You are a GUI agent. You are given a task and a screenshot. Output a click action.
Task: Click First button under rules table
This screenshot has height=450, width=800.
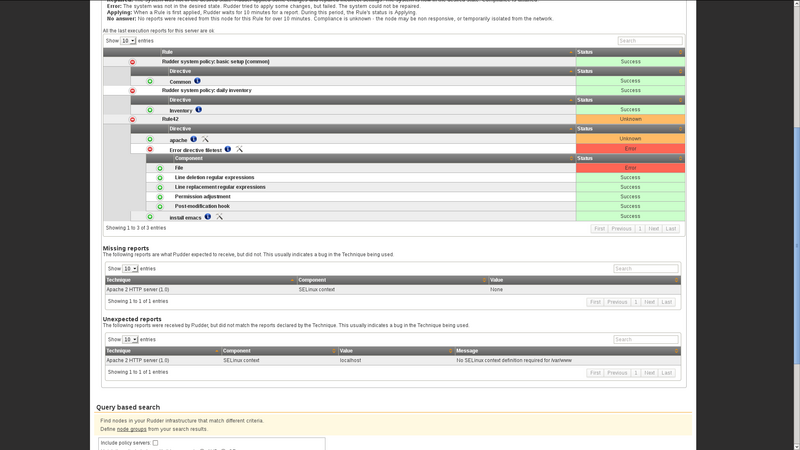tap(599, 229)
